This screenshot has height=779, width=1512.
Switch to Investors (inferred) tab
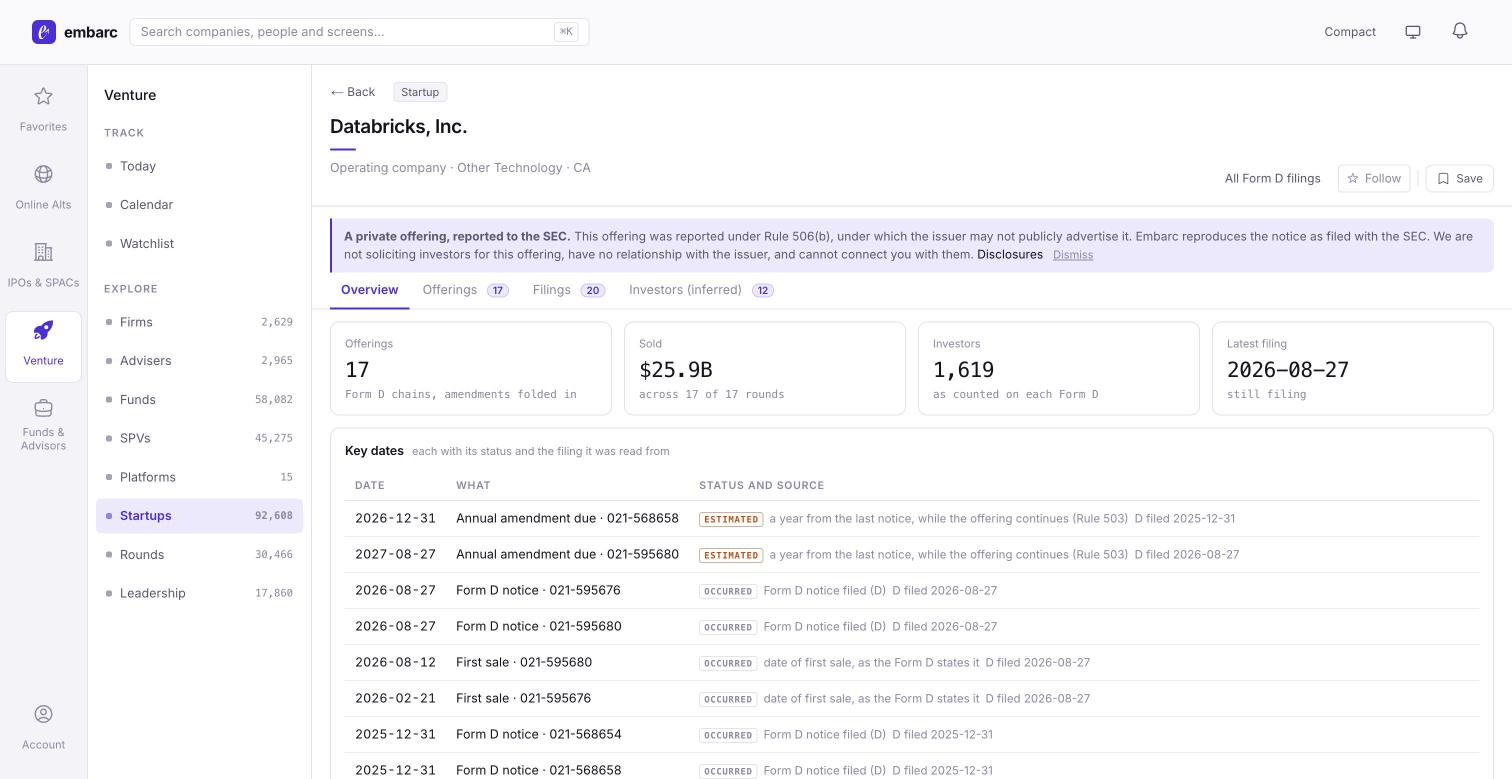pos(701,290)
